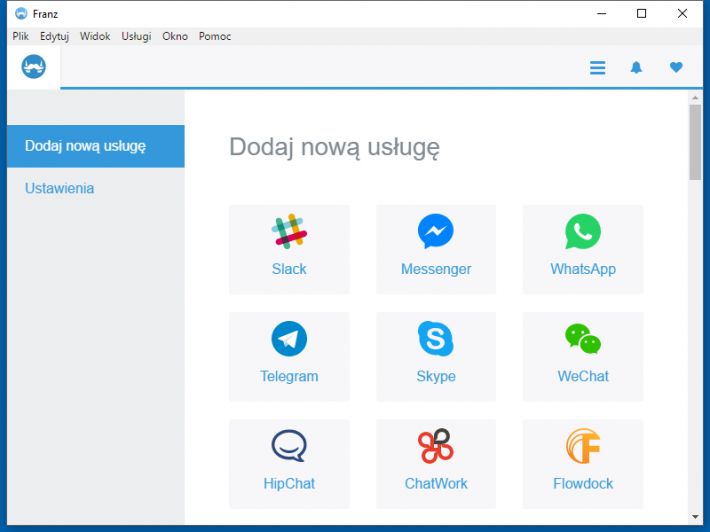
Task: Click the WeChat text label
Action: point(583,376)
